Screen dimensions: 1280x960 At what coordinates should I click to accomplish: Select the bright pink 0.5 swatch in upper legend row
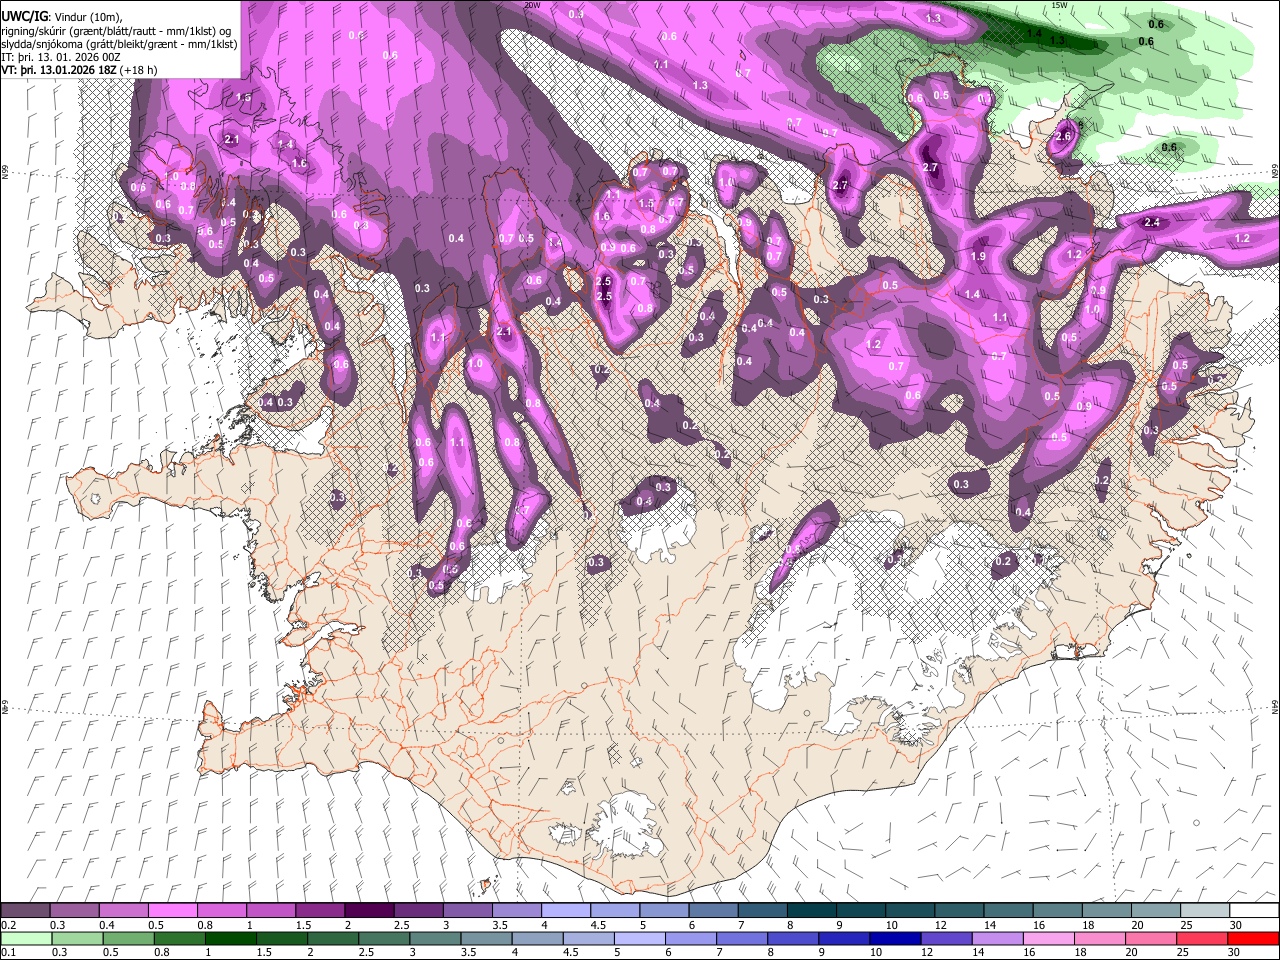coord(172,911)
